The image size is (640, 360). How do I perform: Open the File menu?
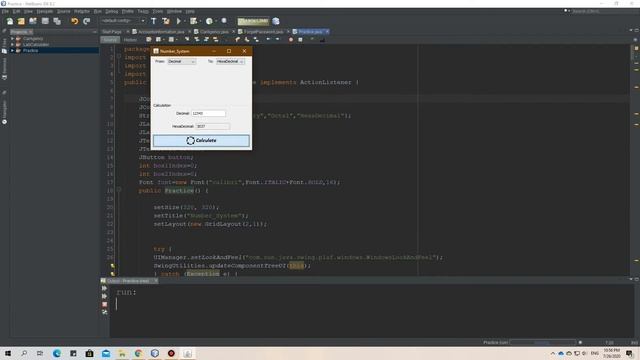[x=5, y=11]
